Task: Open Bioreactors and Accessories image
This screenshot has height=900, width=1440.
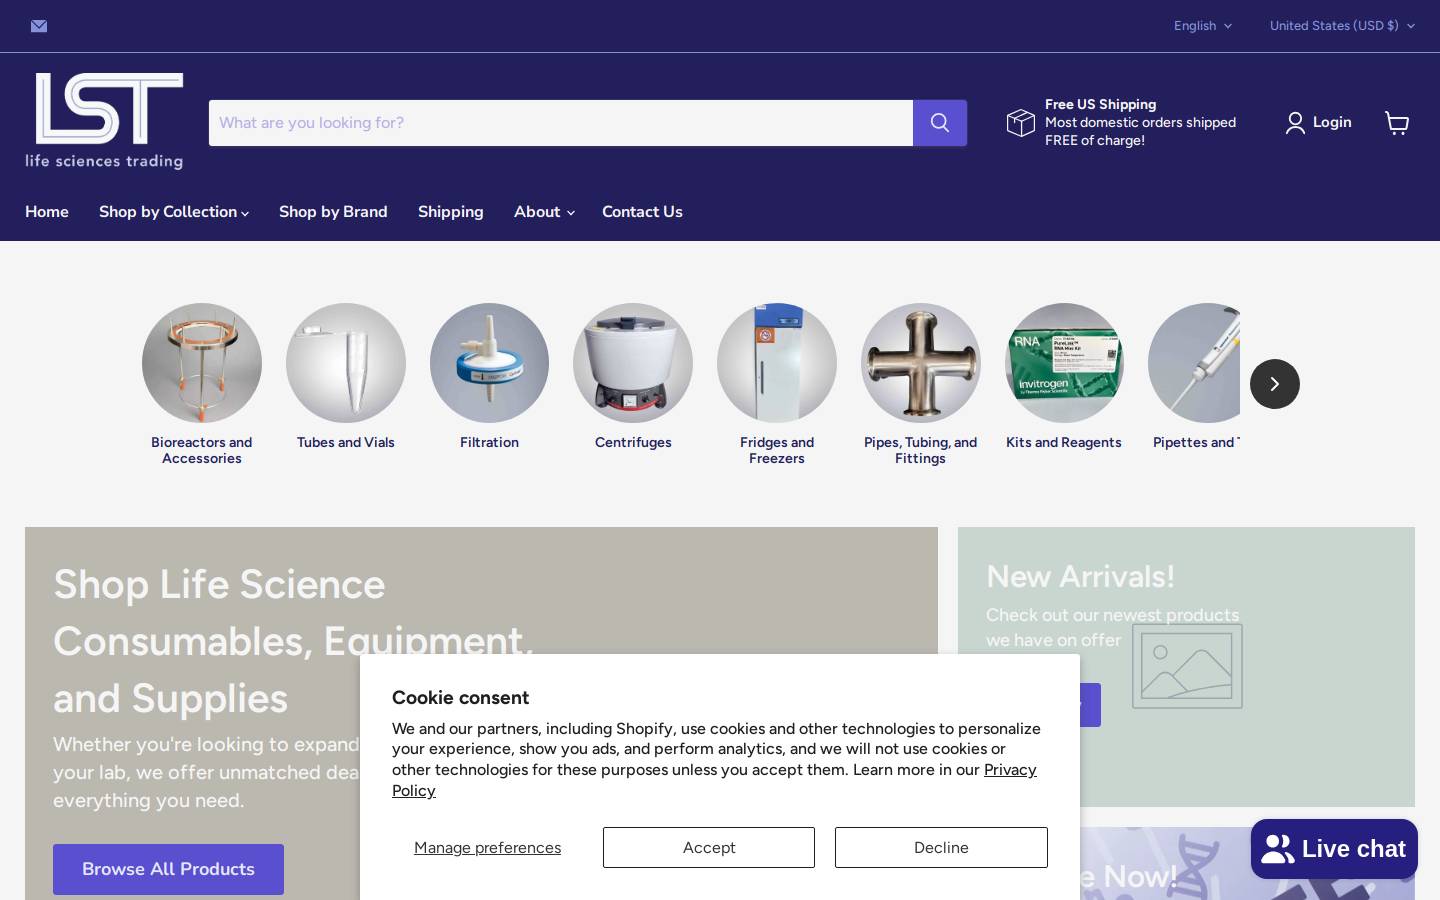Action: point(202,363)
